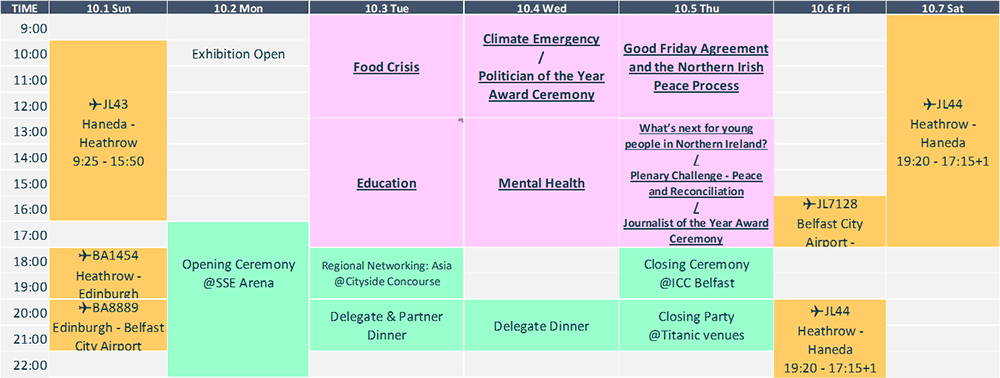Select the Closing Party @Titanic venues block
Screen dimensions: 1000x378
coord(696,325)
